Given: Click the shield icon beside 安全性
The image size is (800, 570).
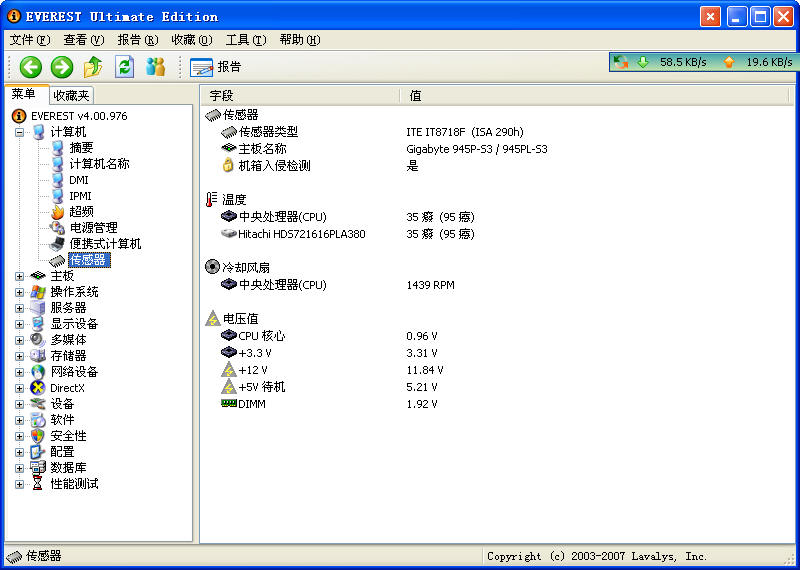Looking at the screenshot, I should coord(38,436).
